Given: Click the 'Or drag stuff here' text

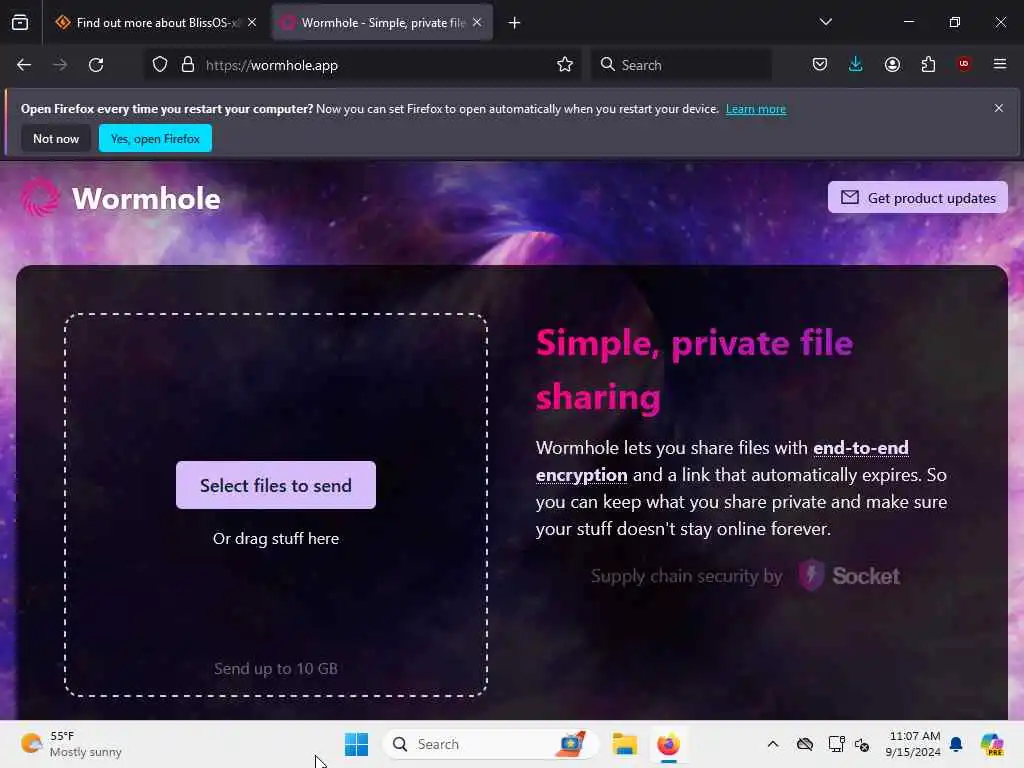Looking at the screenshot, I should [x=276, y=539].
